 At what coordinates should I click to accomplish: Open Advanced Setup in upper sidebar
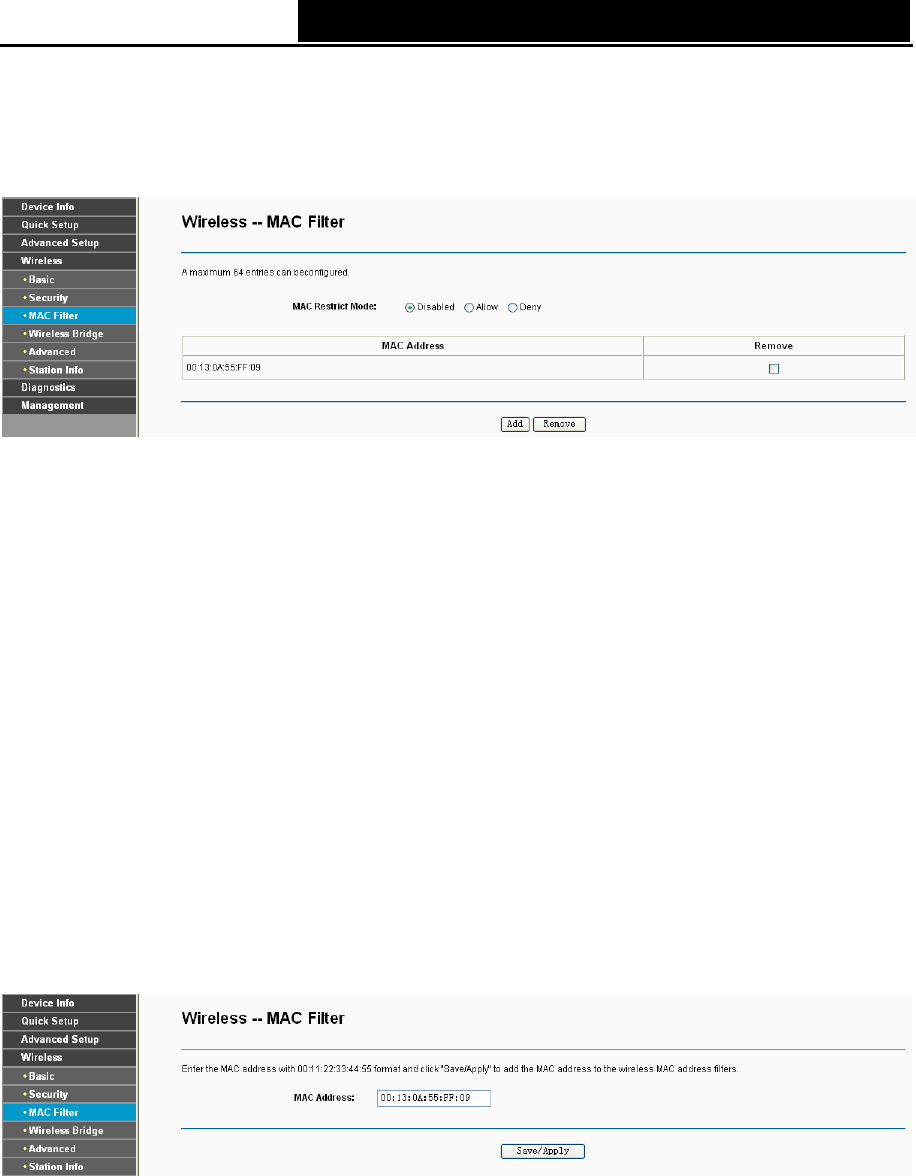(69, 243)
